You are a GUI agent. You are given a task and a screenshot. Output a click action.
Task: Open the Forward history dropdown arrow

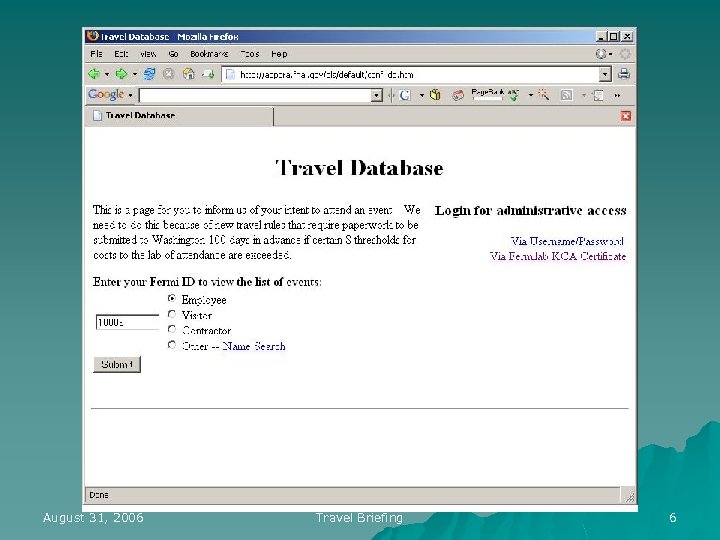coord(135,74)
